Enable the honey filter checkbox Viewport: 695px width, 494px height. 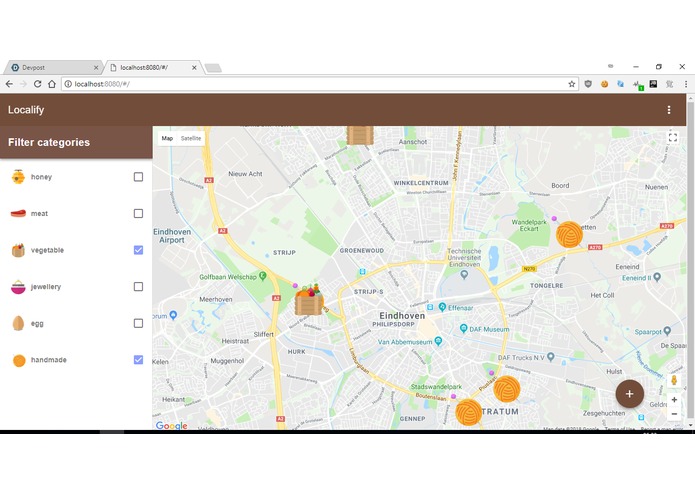tap(138, 177)
